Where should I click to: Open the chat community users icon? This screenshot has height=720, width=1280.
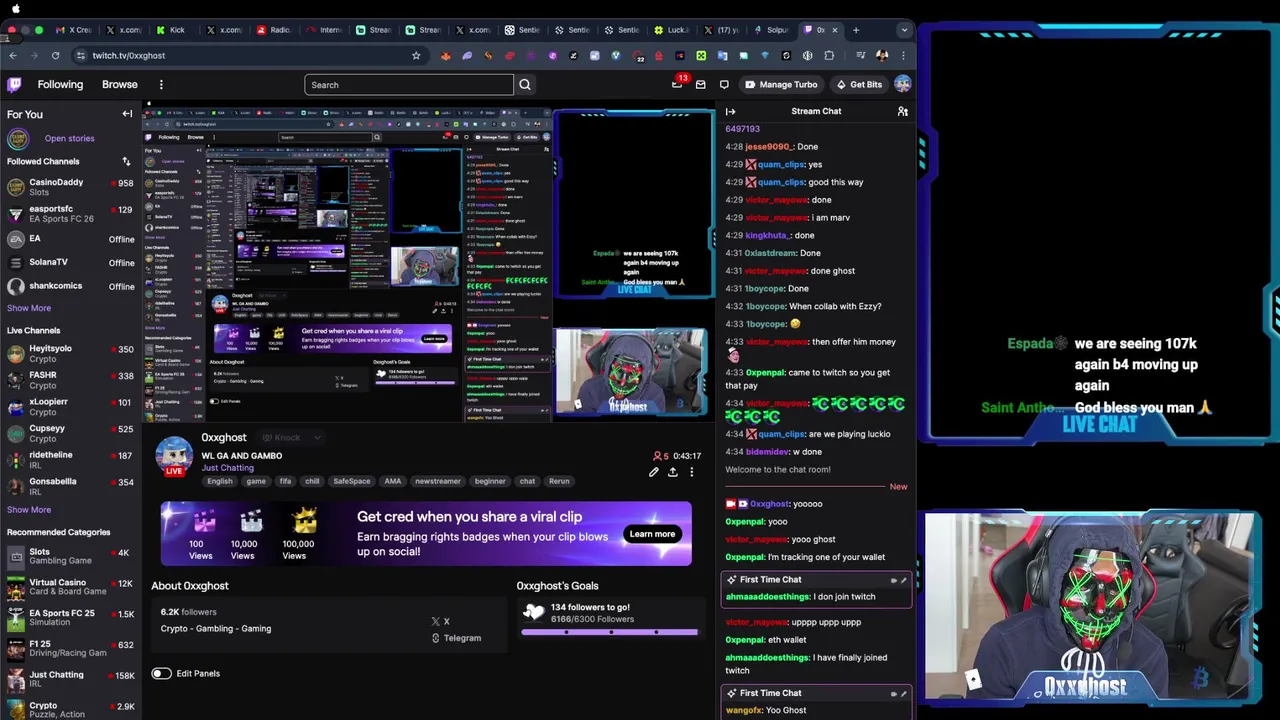[902, 111]
